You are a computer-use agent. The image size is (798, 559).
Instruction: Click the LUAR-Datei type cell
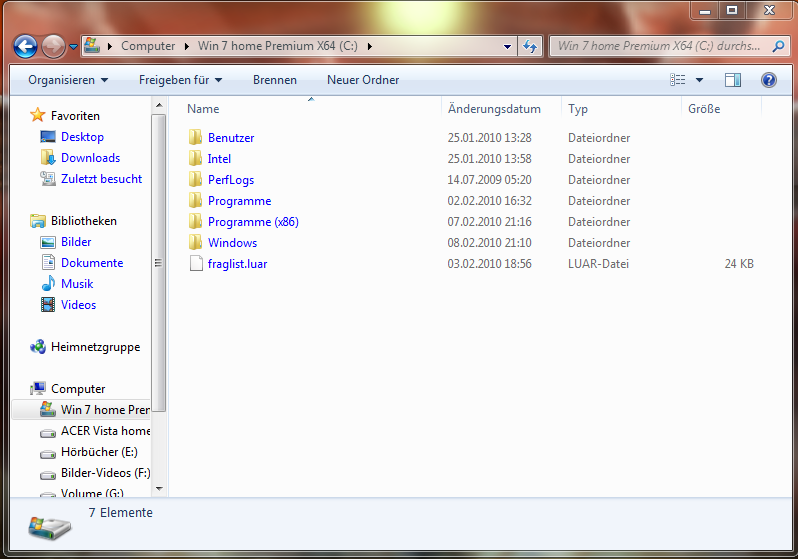pyautogui.click(x=598, y=264)
